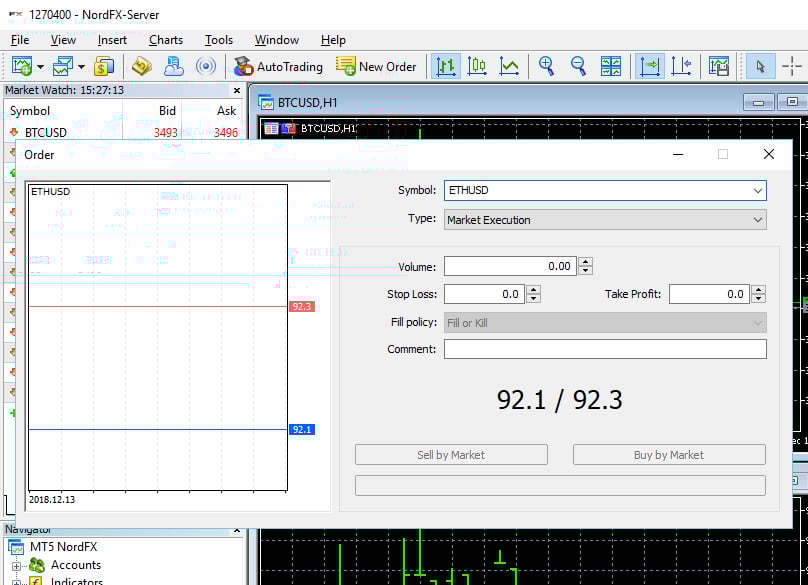Select Indicators in the Navigator

point(77,581)
